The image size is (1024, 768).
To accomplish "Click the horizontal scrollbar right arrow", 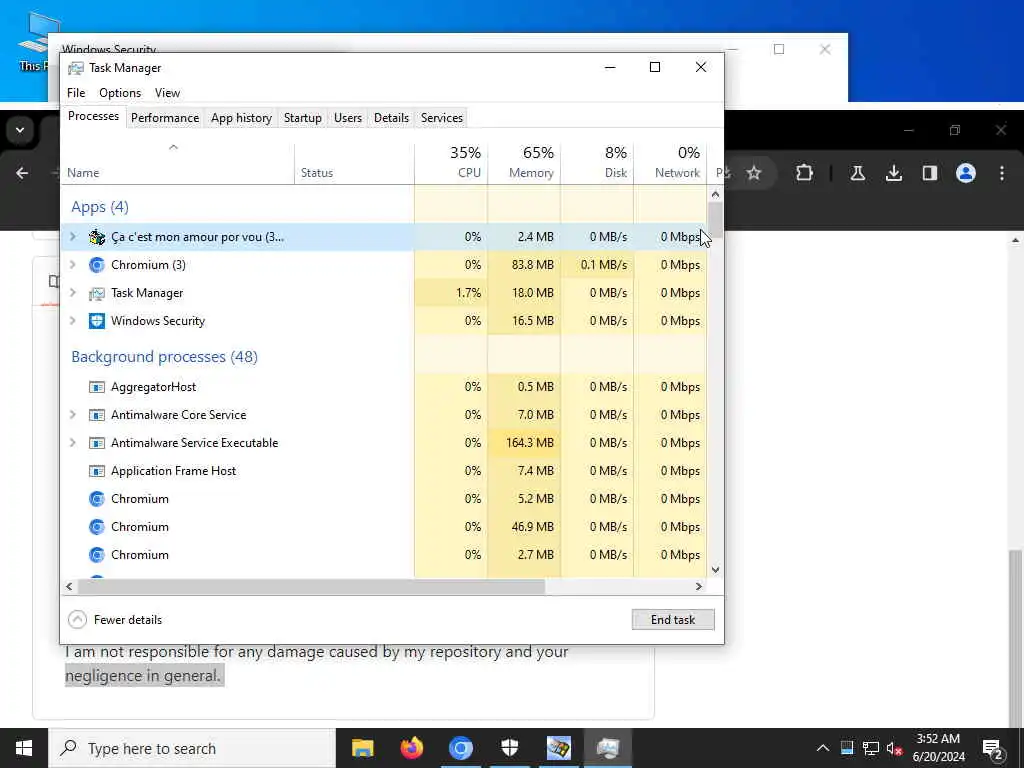I will click(699, 586).
